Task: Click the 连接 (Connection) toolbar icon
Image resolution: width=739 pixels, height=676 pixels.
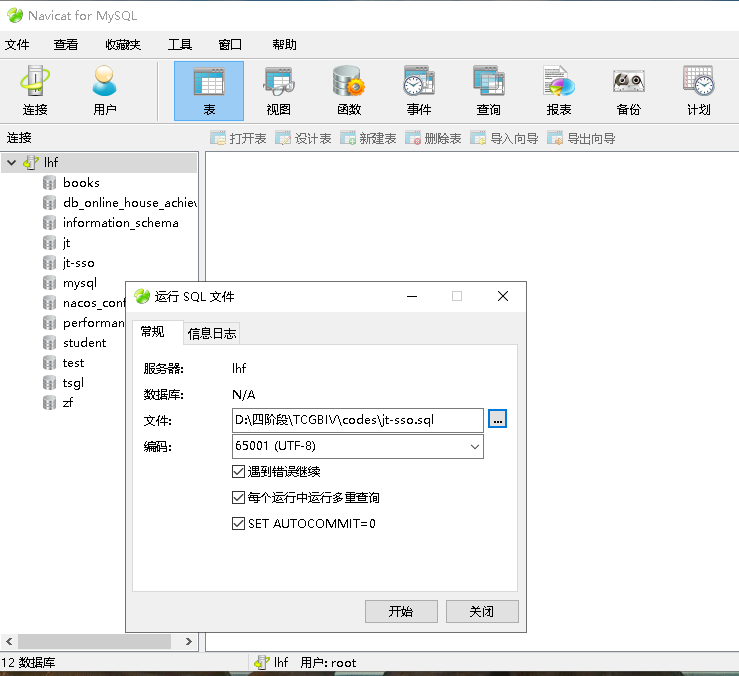Action: click(35, 91)
